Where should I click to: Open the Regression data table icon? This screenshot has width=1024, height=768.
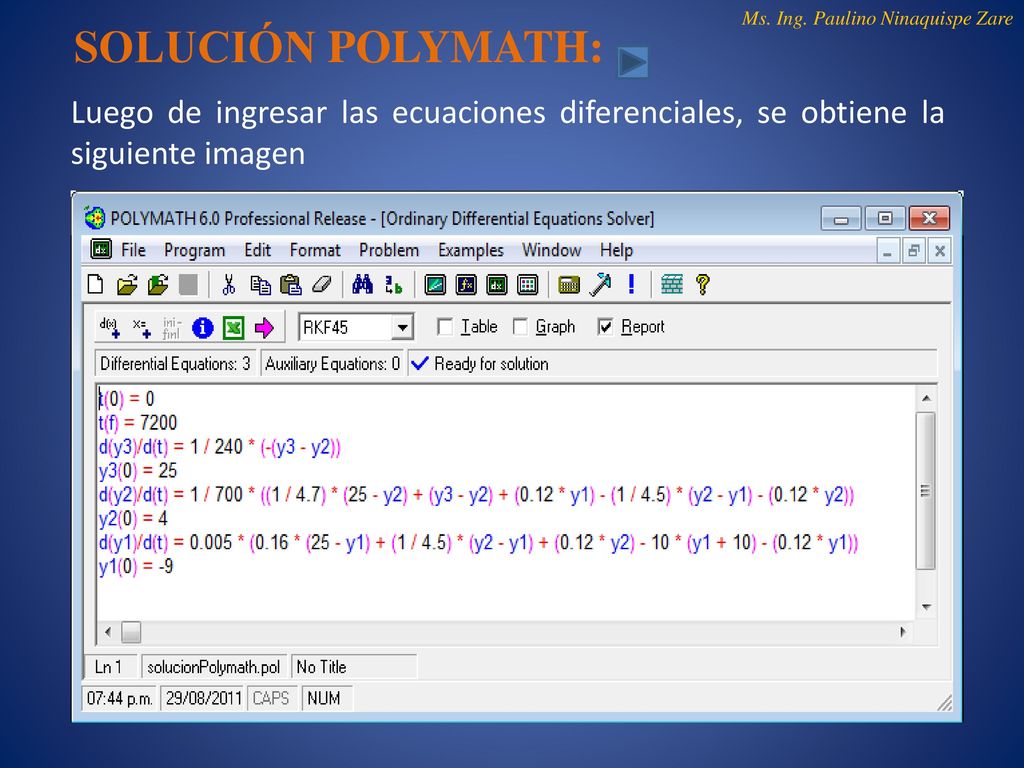tap(527, 285)
